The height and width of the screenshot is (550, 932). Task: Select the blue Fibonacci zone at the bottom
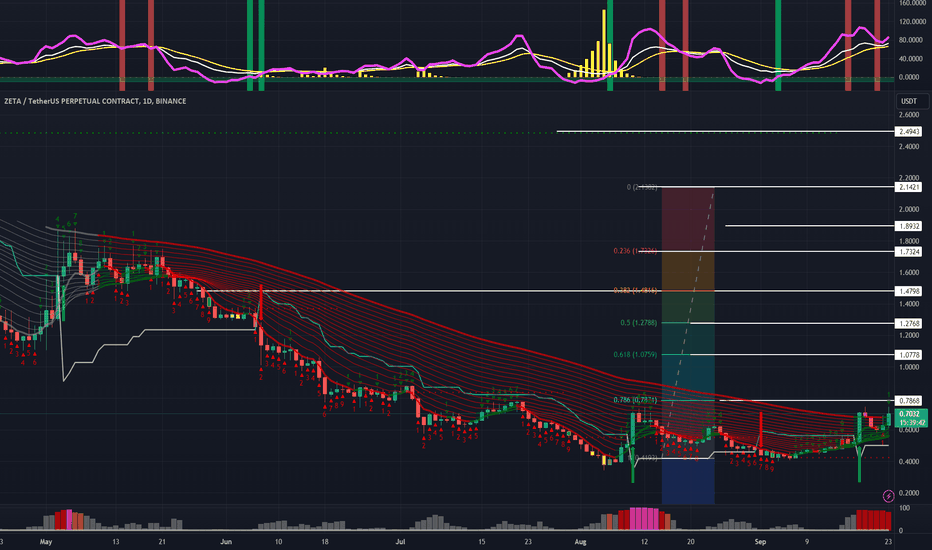[x=688, y=481]
